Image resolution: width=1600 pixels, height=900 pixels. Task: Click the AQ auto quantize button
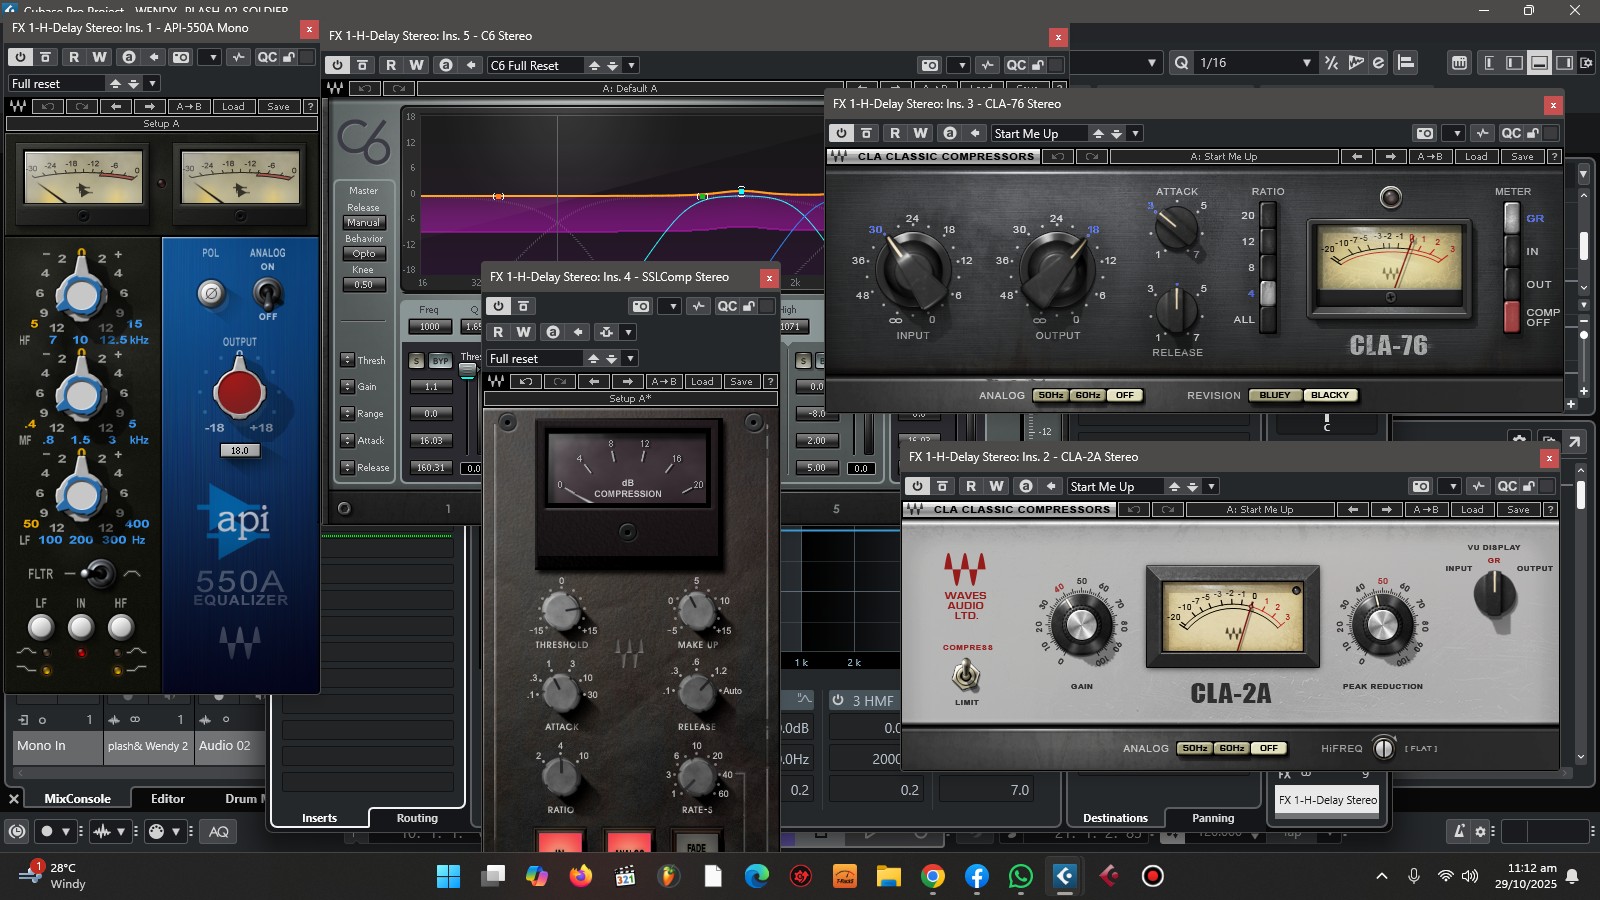[x=218, y=831]
